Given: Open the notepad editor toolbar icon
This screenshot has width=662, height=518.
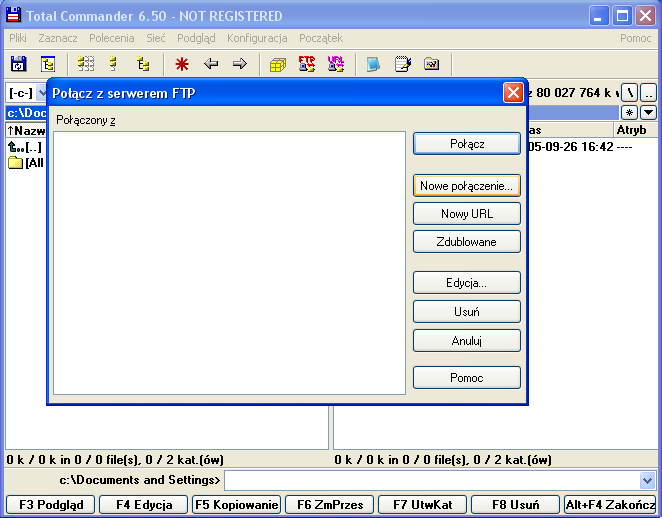Looking at the screenshot, I should [402, 64].
